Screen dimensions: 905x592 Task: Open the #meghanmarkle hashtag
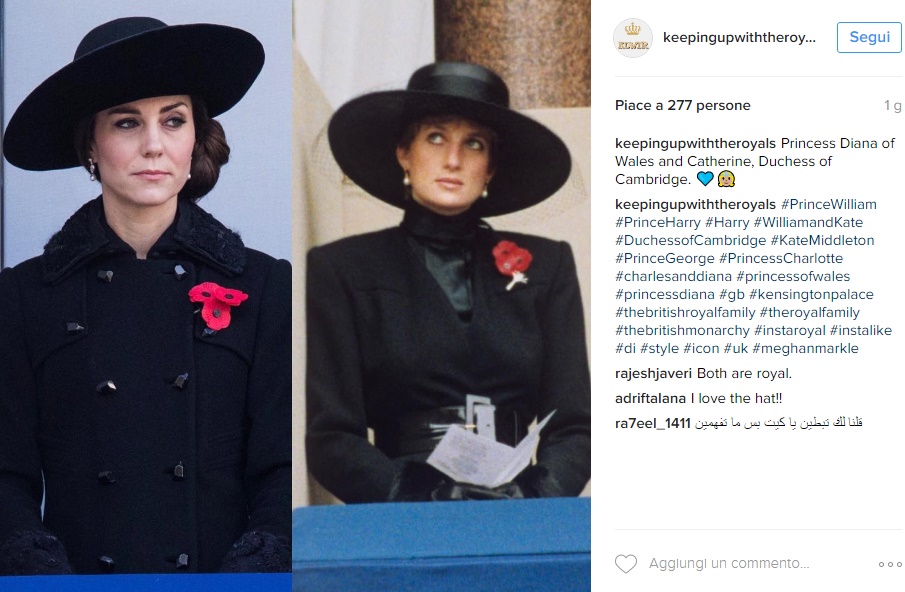[x=805, y=349]
